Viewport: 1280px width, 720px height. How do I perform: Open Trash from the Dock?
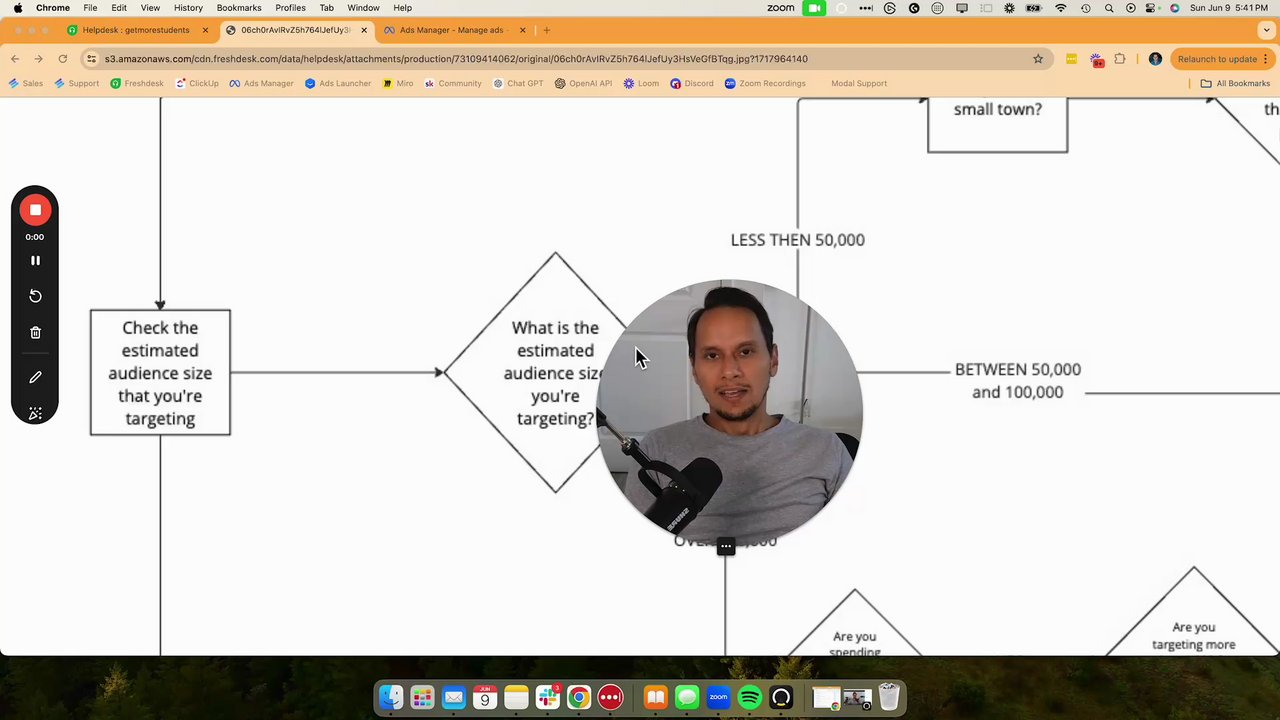[889, 697]
